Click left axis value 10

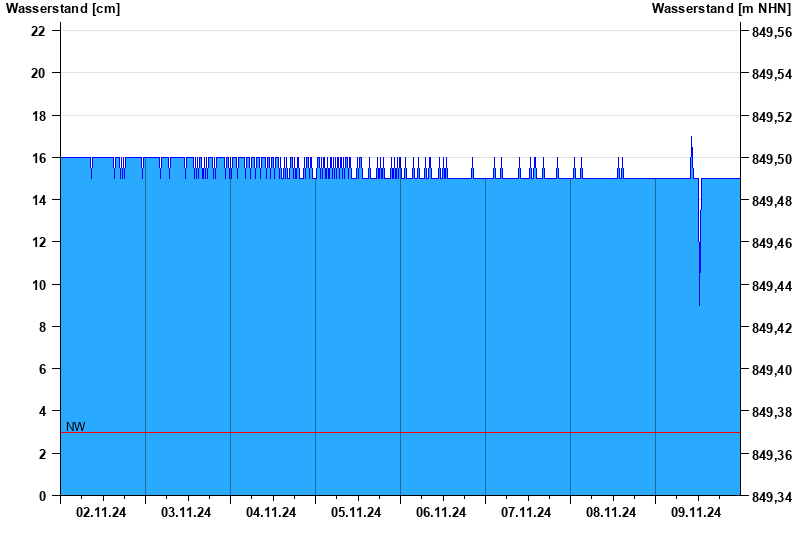pos(38,285)
